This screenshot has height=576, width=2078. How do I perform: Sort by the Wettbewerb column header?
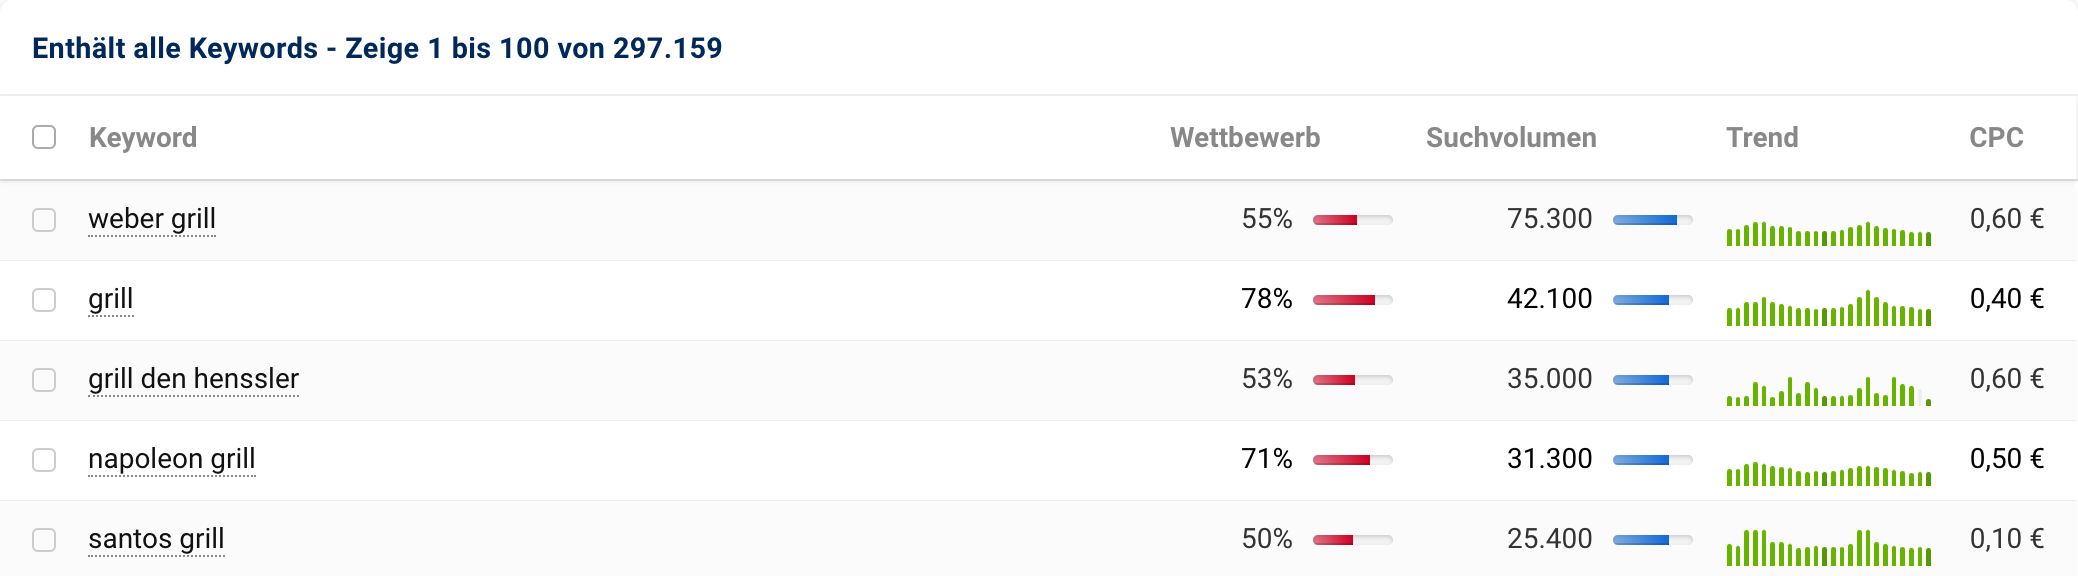coord(1245,137)
